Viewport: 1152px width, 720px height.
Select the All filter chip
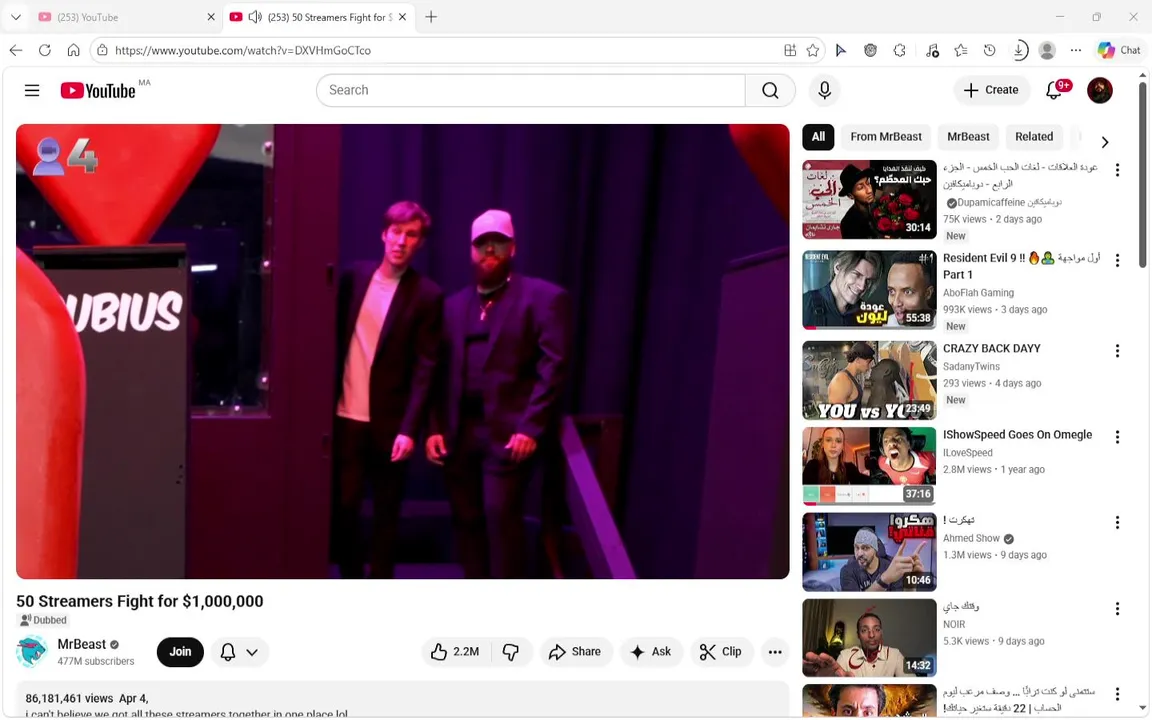pos(818,137)
